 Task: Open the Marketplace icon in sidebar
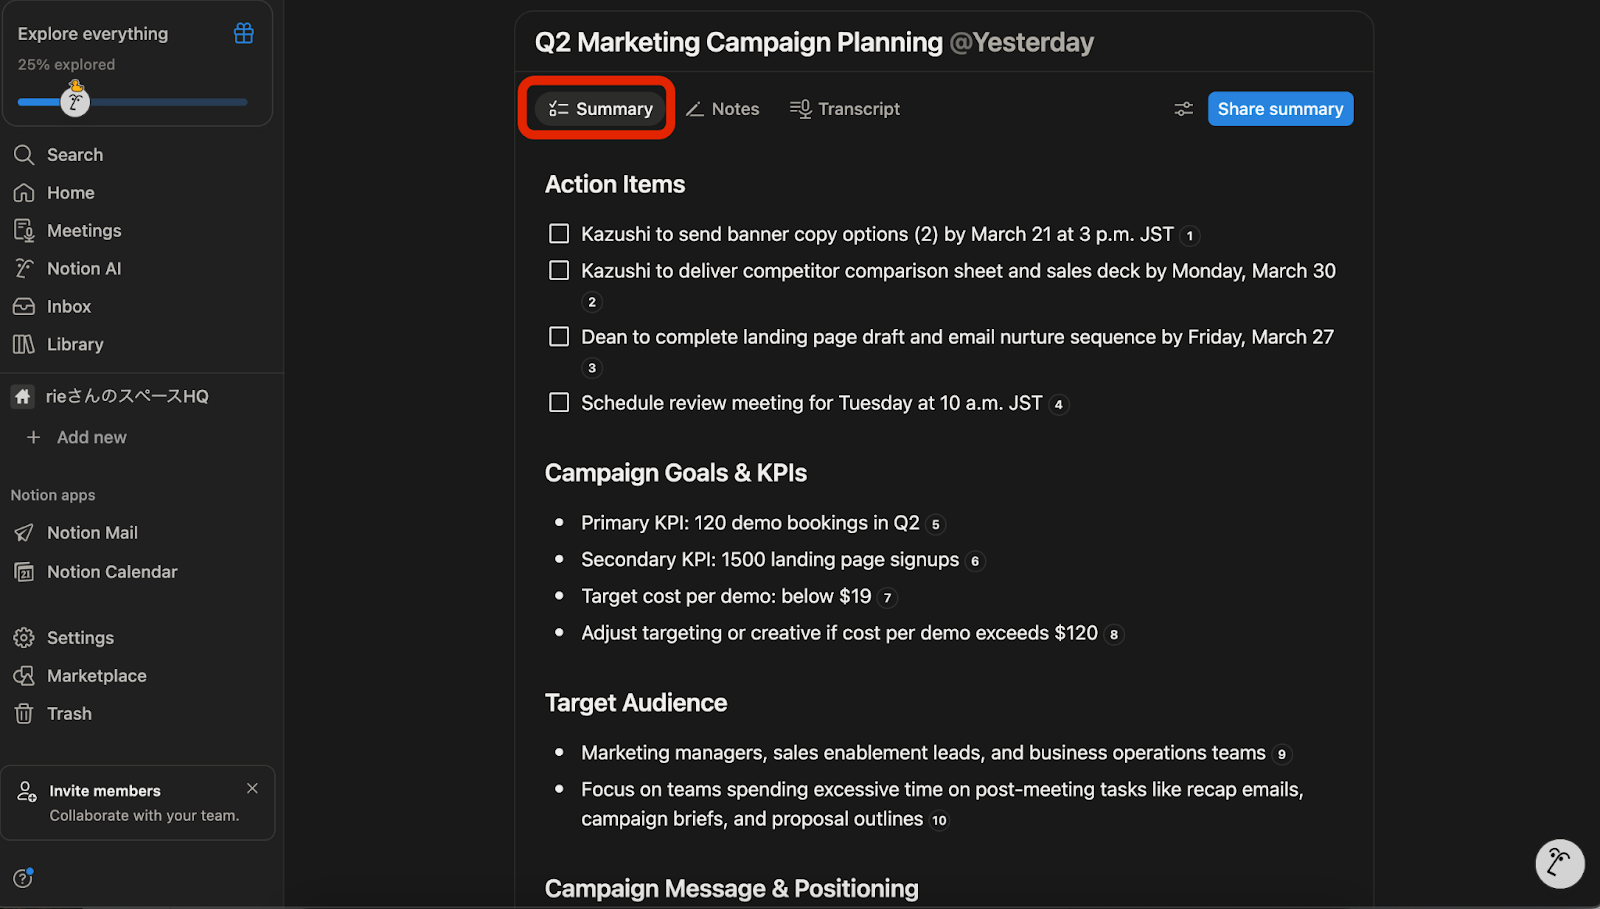(24, 676)
